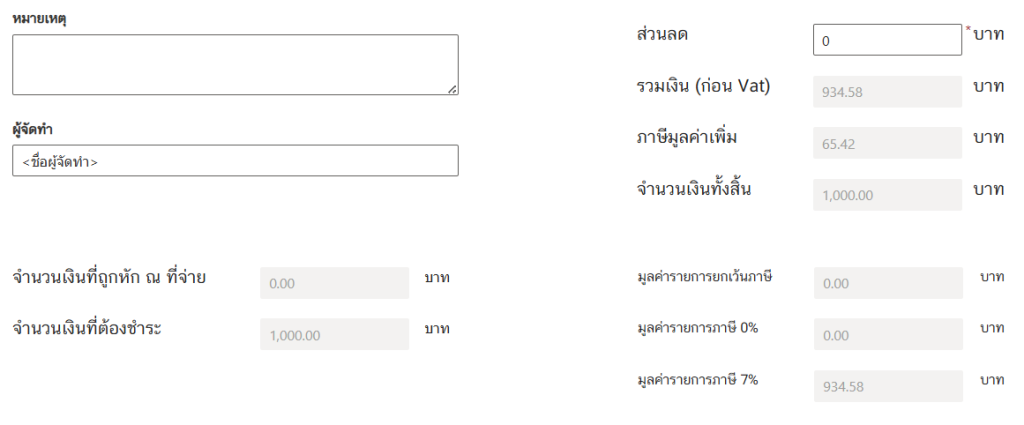Click the มูลค่ารายการยกเว้นภาษี value field

click(x=888, y=283)
